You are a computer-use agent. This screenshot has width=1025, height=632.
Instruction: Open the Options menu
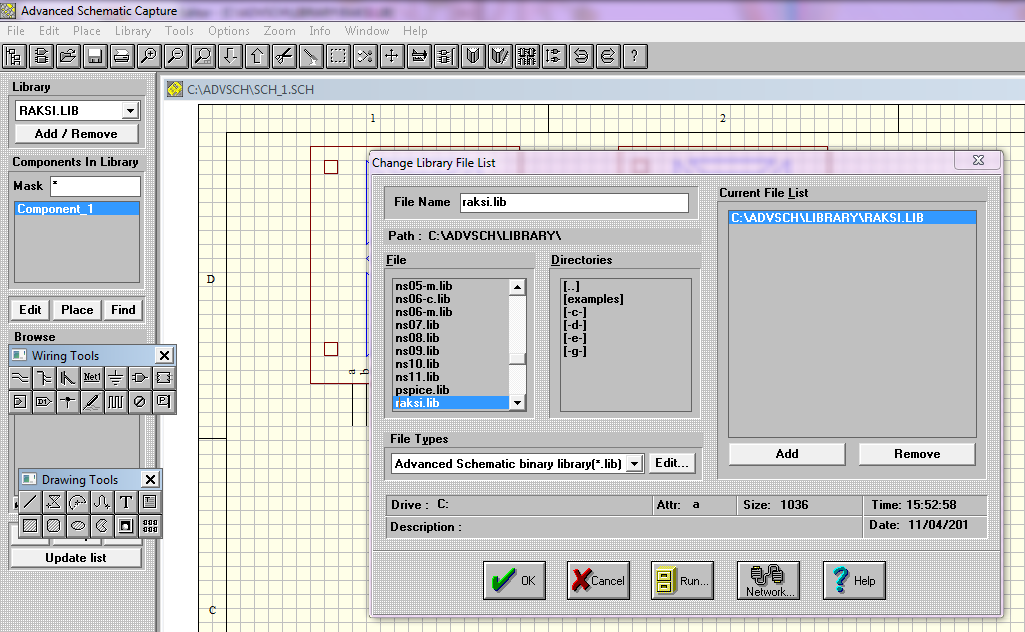[x=229, y=31]
